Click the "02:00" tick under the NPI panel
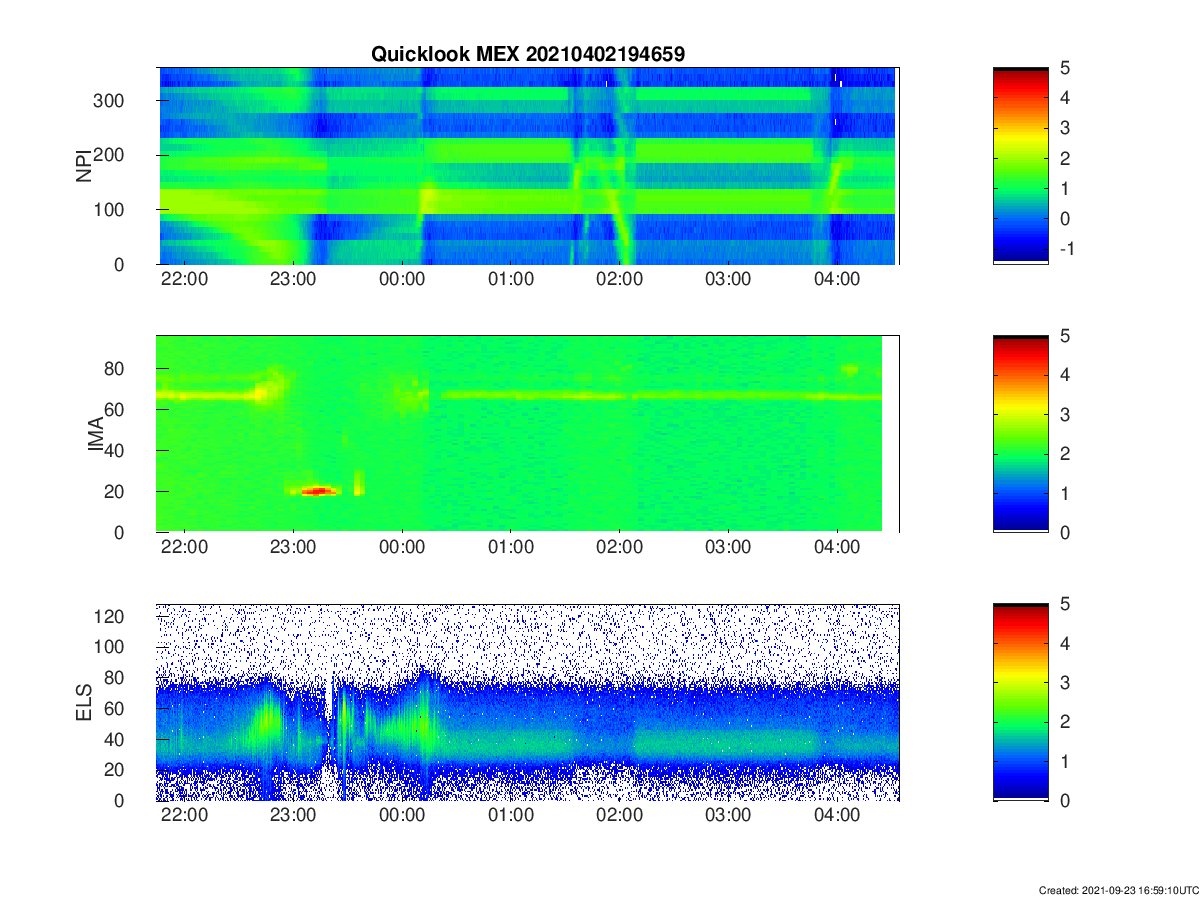 tap(619, 279)
